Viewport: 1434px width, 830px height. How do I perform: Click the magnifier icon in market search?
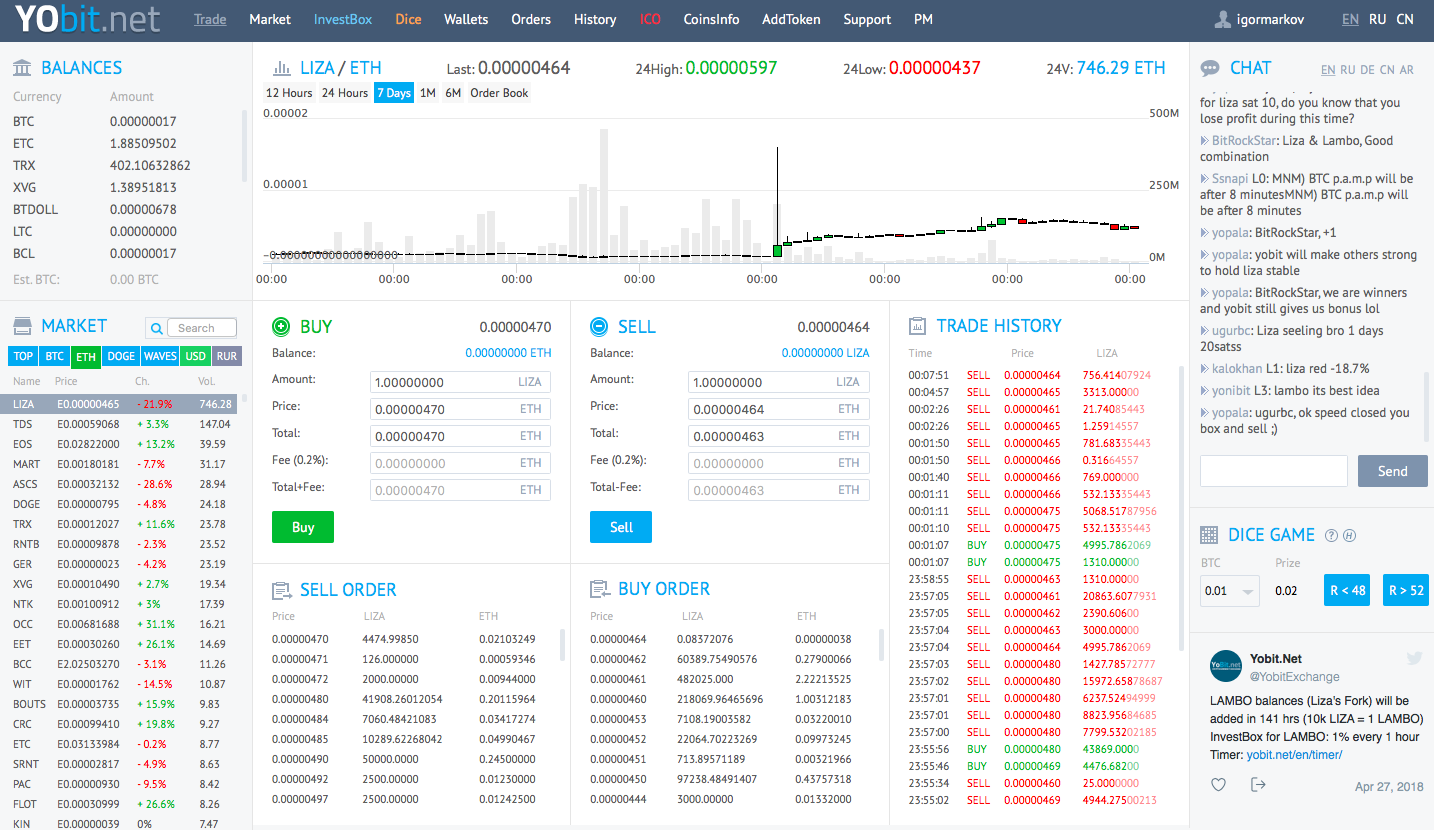coord(156,328)
